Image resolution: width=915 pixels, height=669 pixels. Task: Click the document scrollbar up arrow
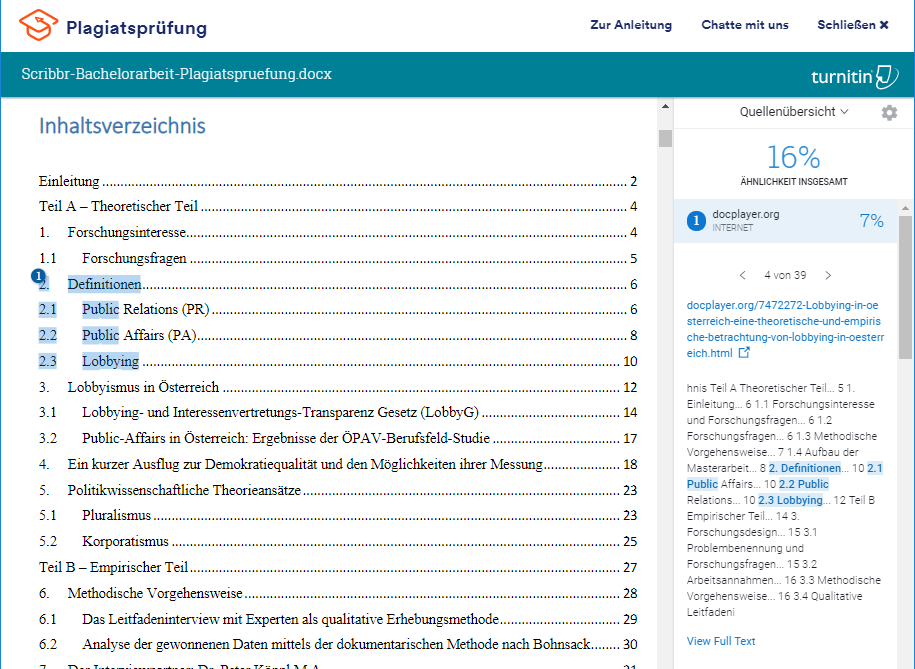click(x=665, y=107)
